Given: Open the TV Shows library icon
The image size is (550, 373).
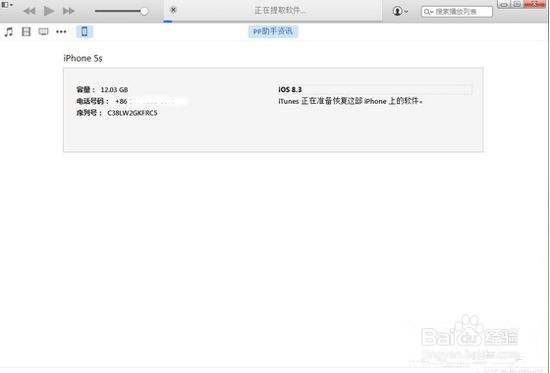Looking at the screenshot, I should pos(43,32).
